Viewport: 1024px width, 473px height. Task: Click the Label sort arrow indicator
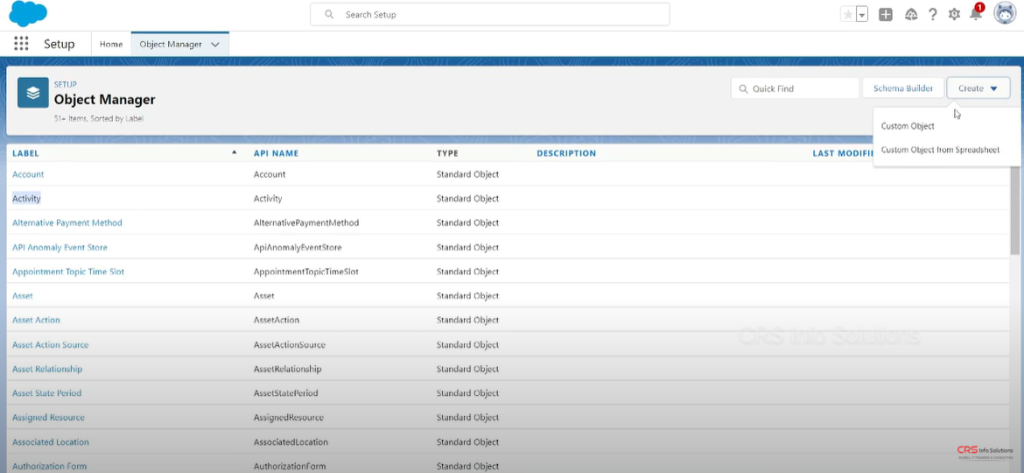click(x=234, y=153)
